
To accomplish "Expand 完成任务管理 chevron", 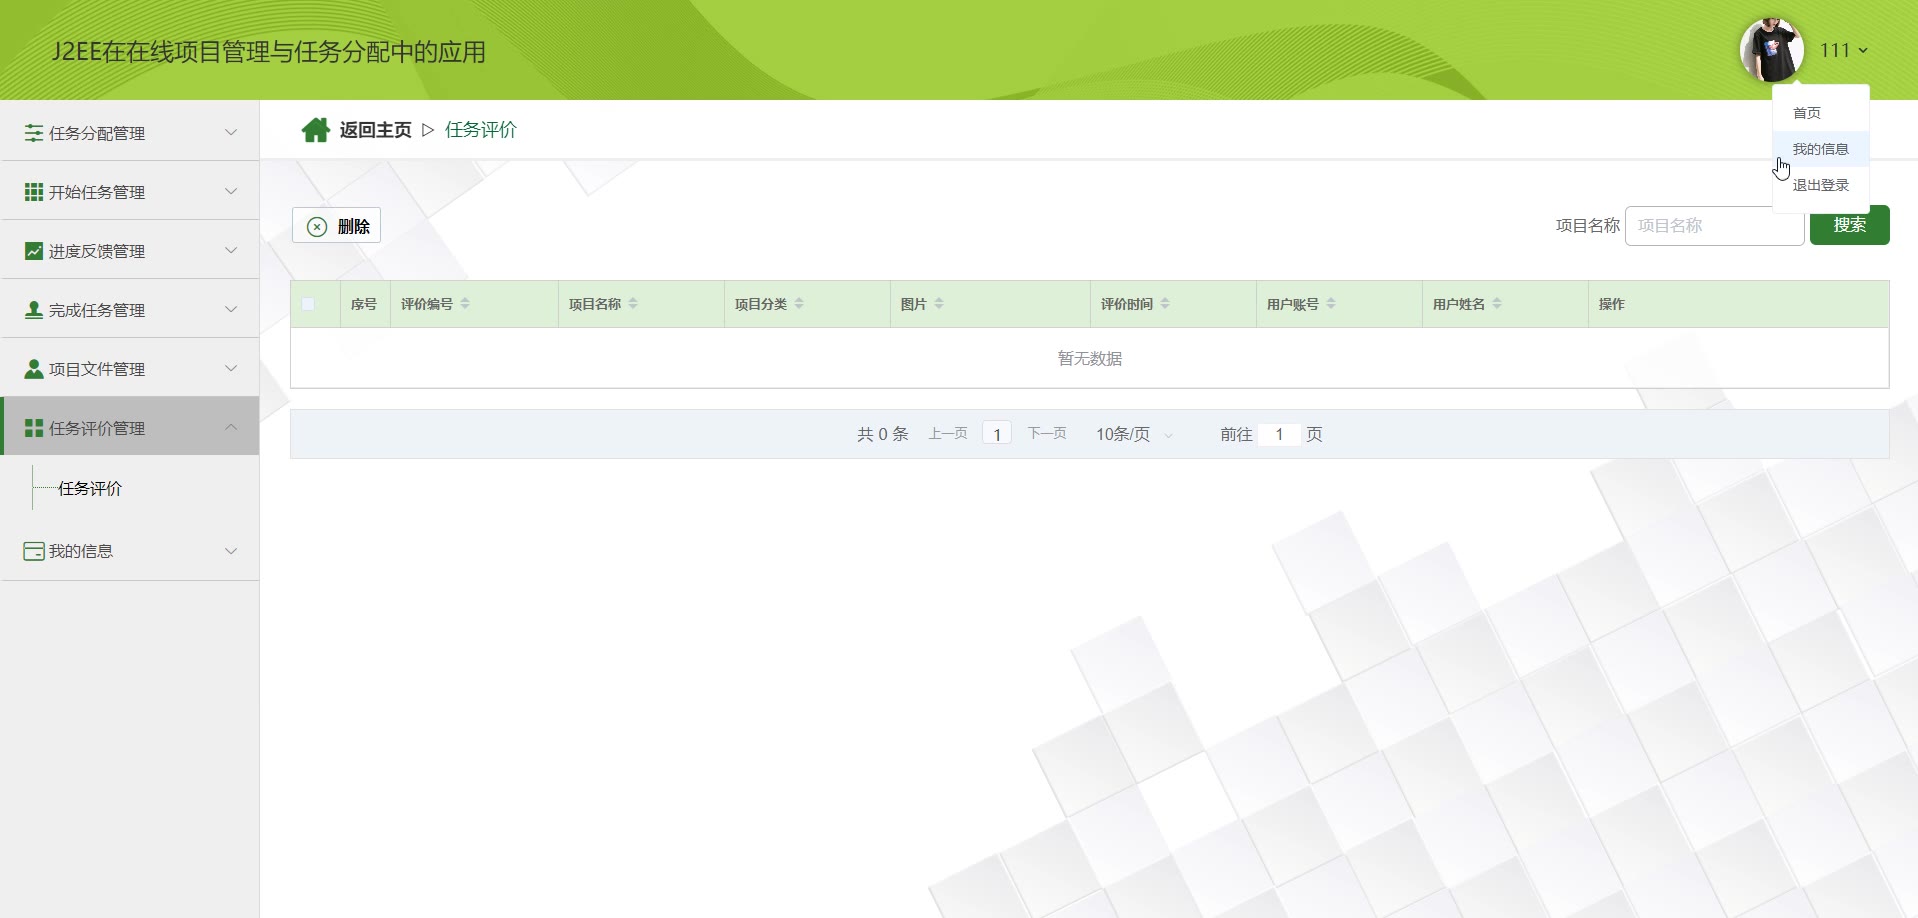I will [x=231, y=309].
